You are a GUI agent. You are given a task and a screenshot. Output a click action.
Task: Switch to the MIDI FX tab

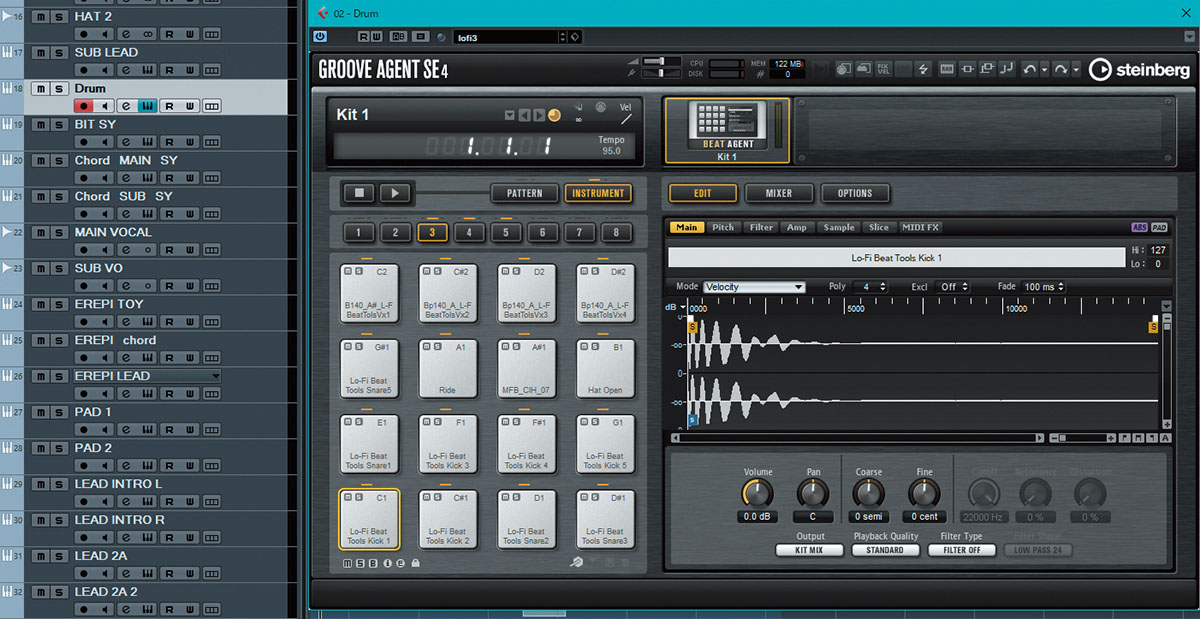(921, 227)
